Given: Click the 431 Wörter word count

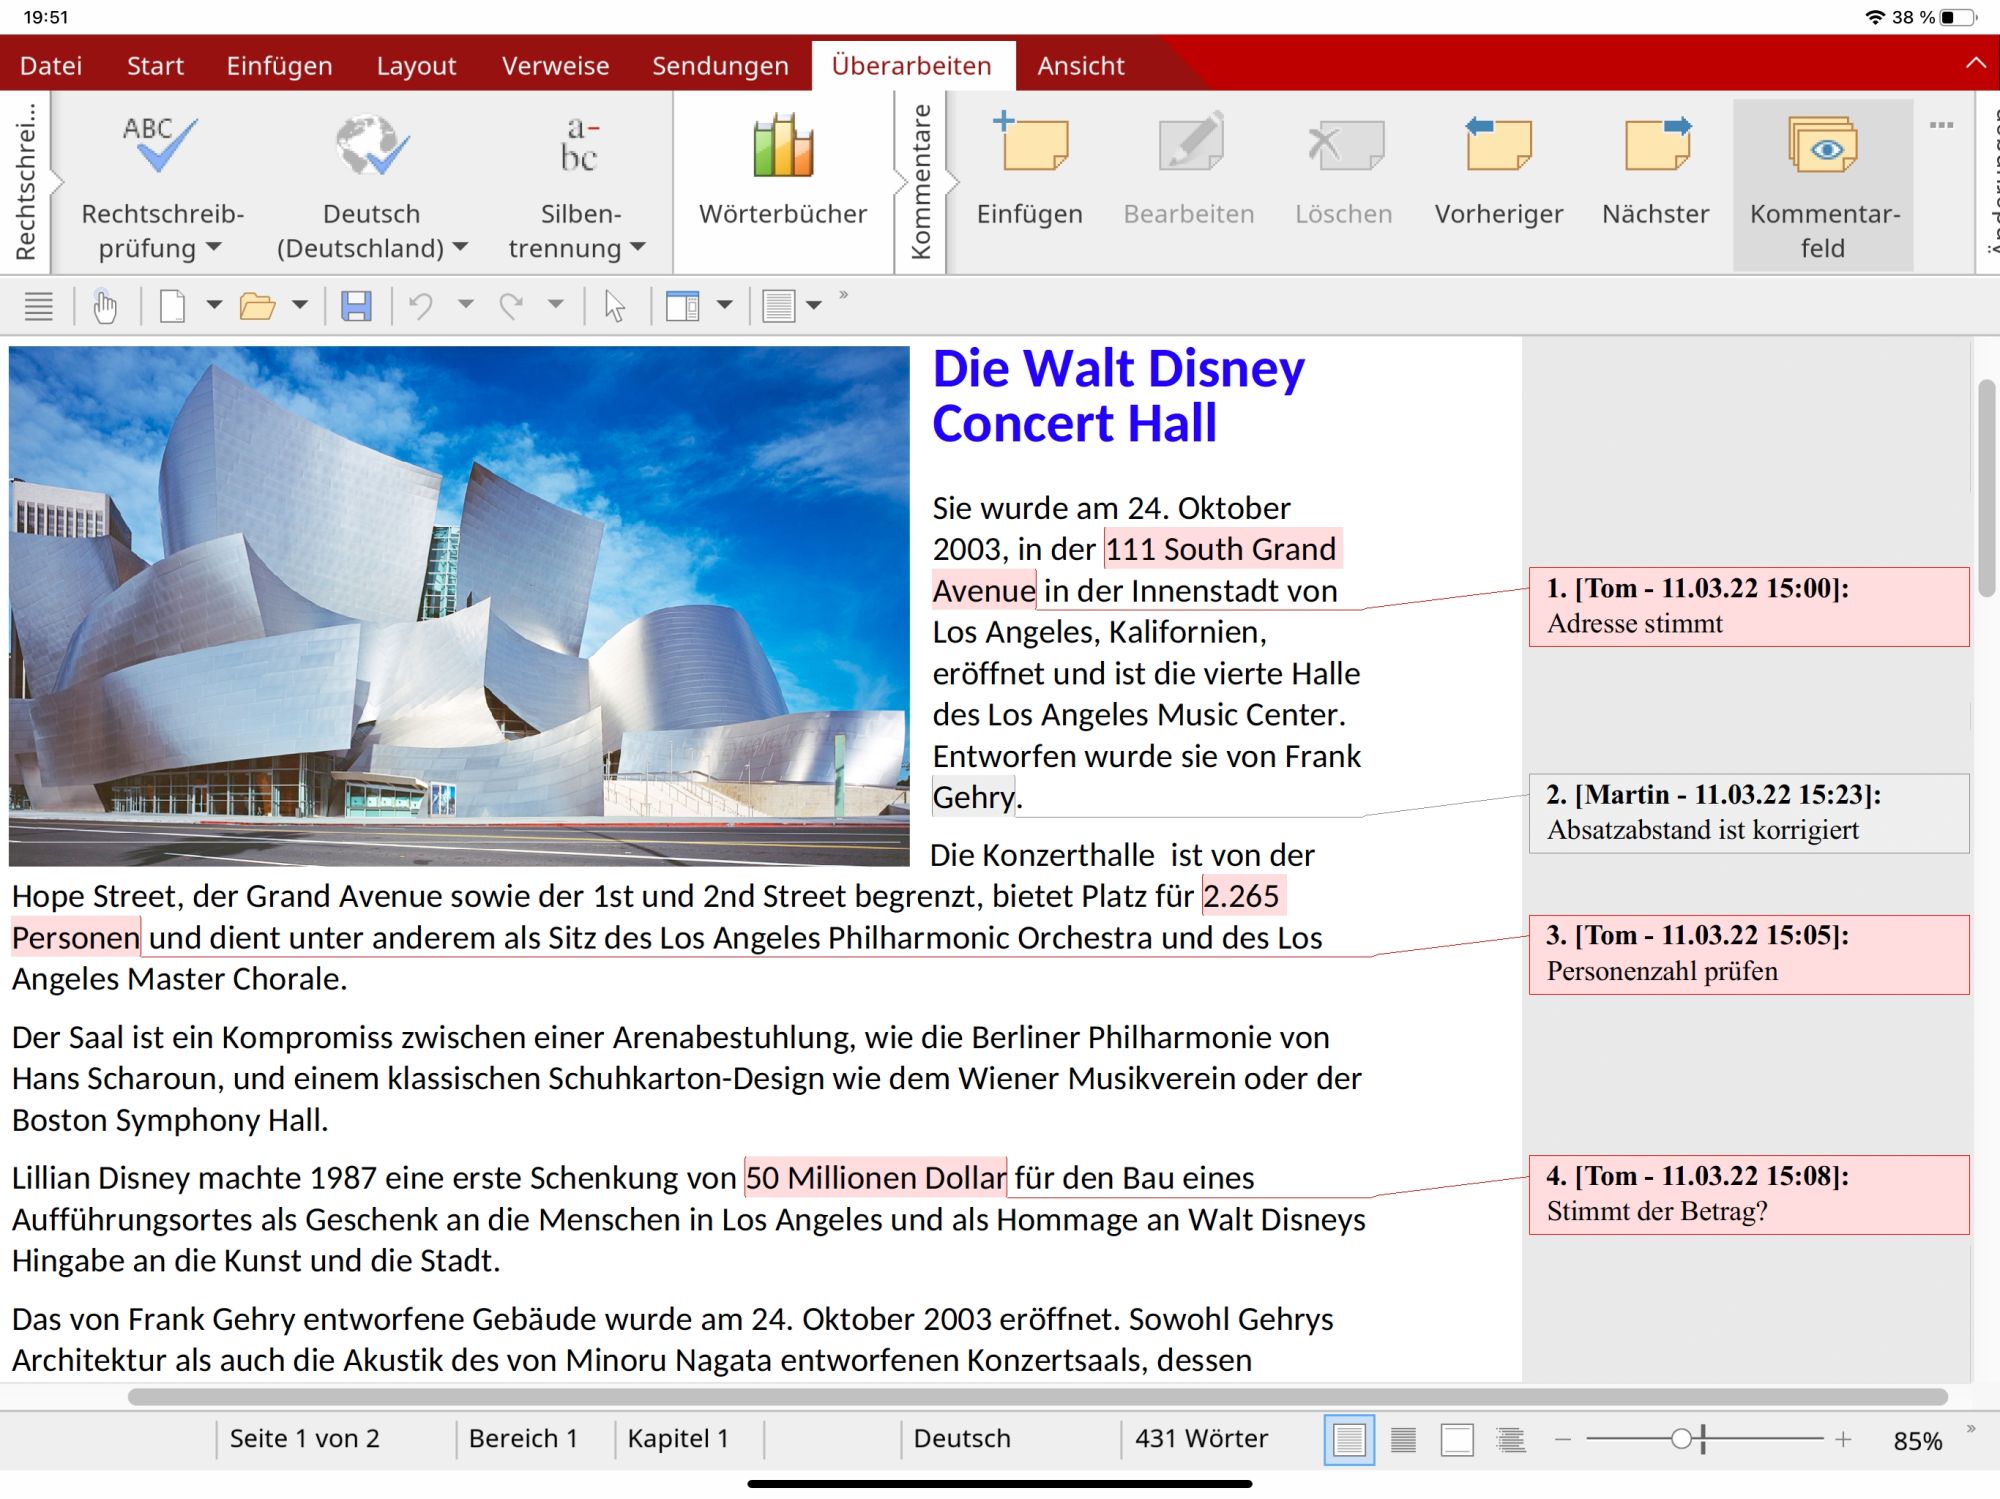Looking at the screenshot, I should pyautogui.click(x=1201, y=1439).
